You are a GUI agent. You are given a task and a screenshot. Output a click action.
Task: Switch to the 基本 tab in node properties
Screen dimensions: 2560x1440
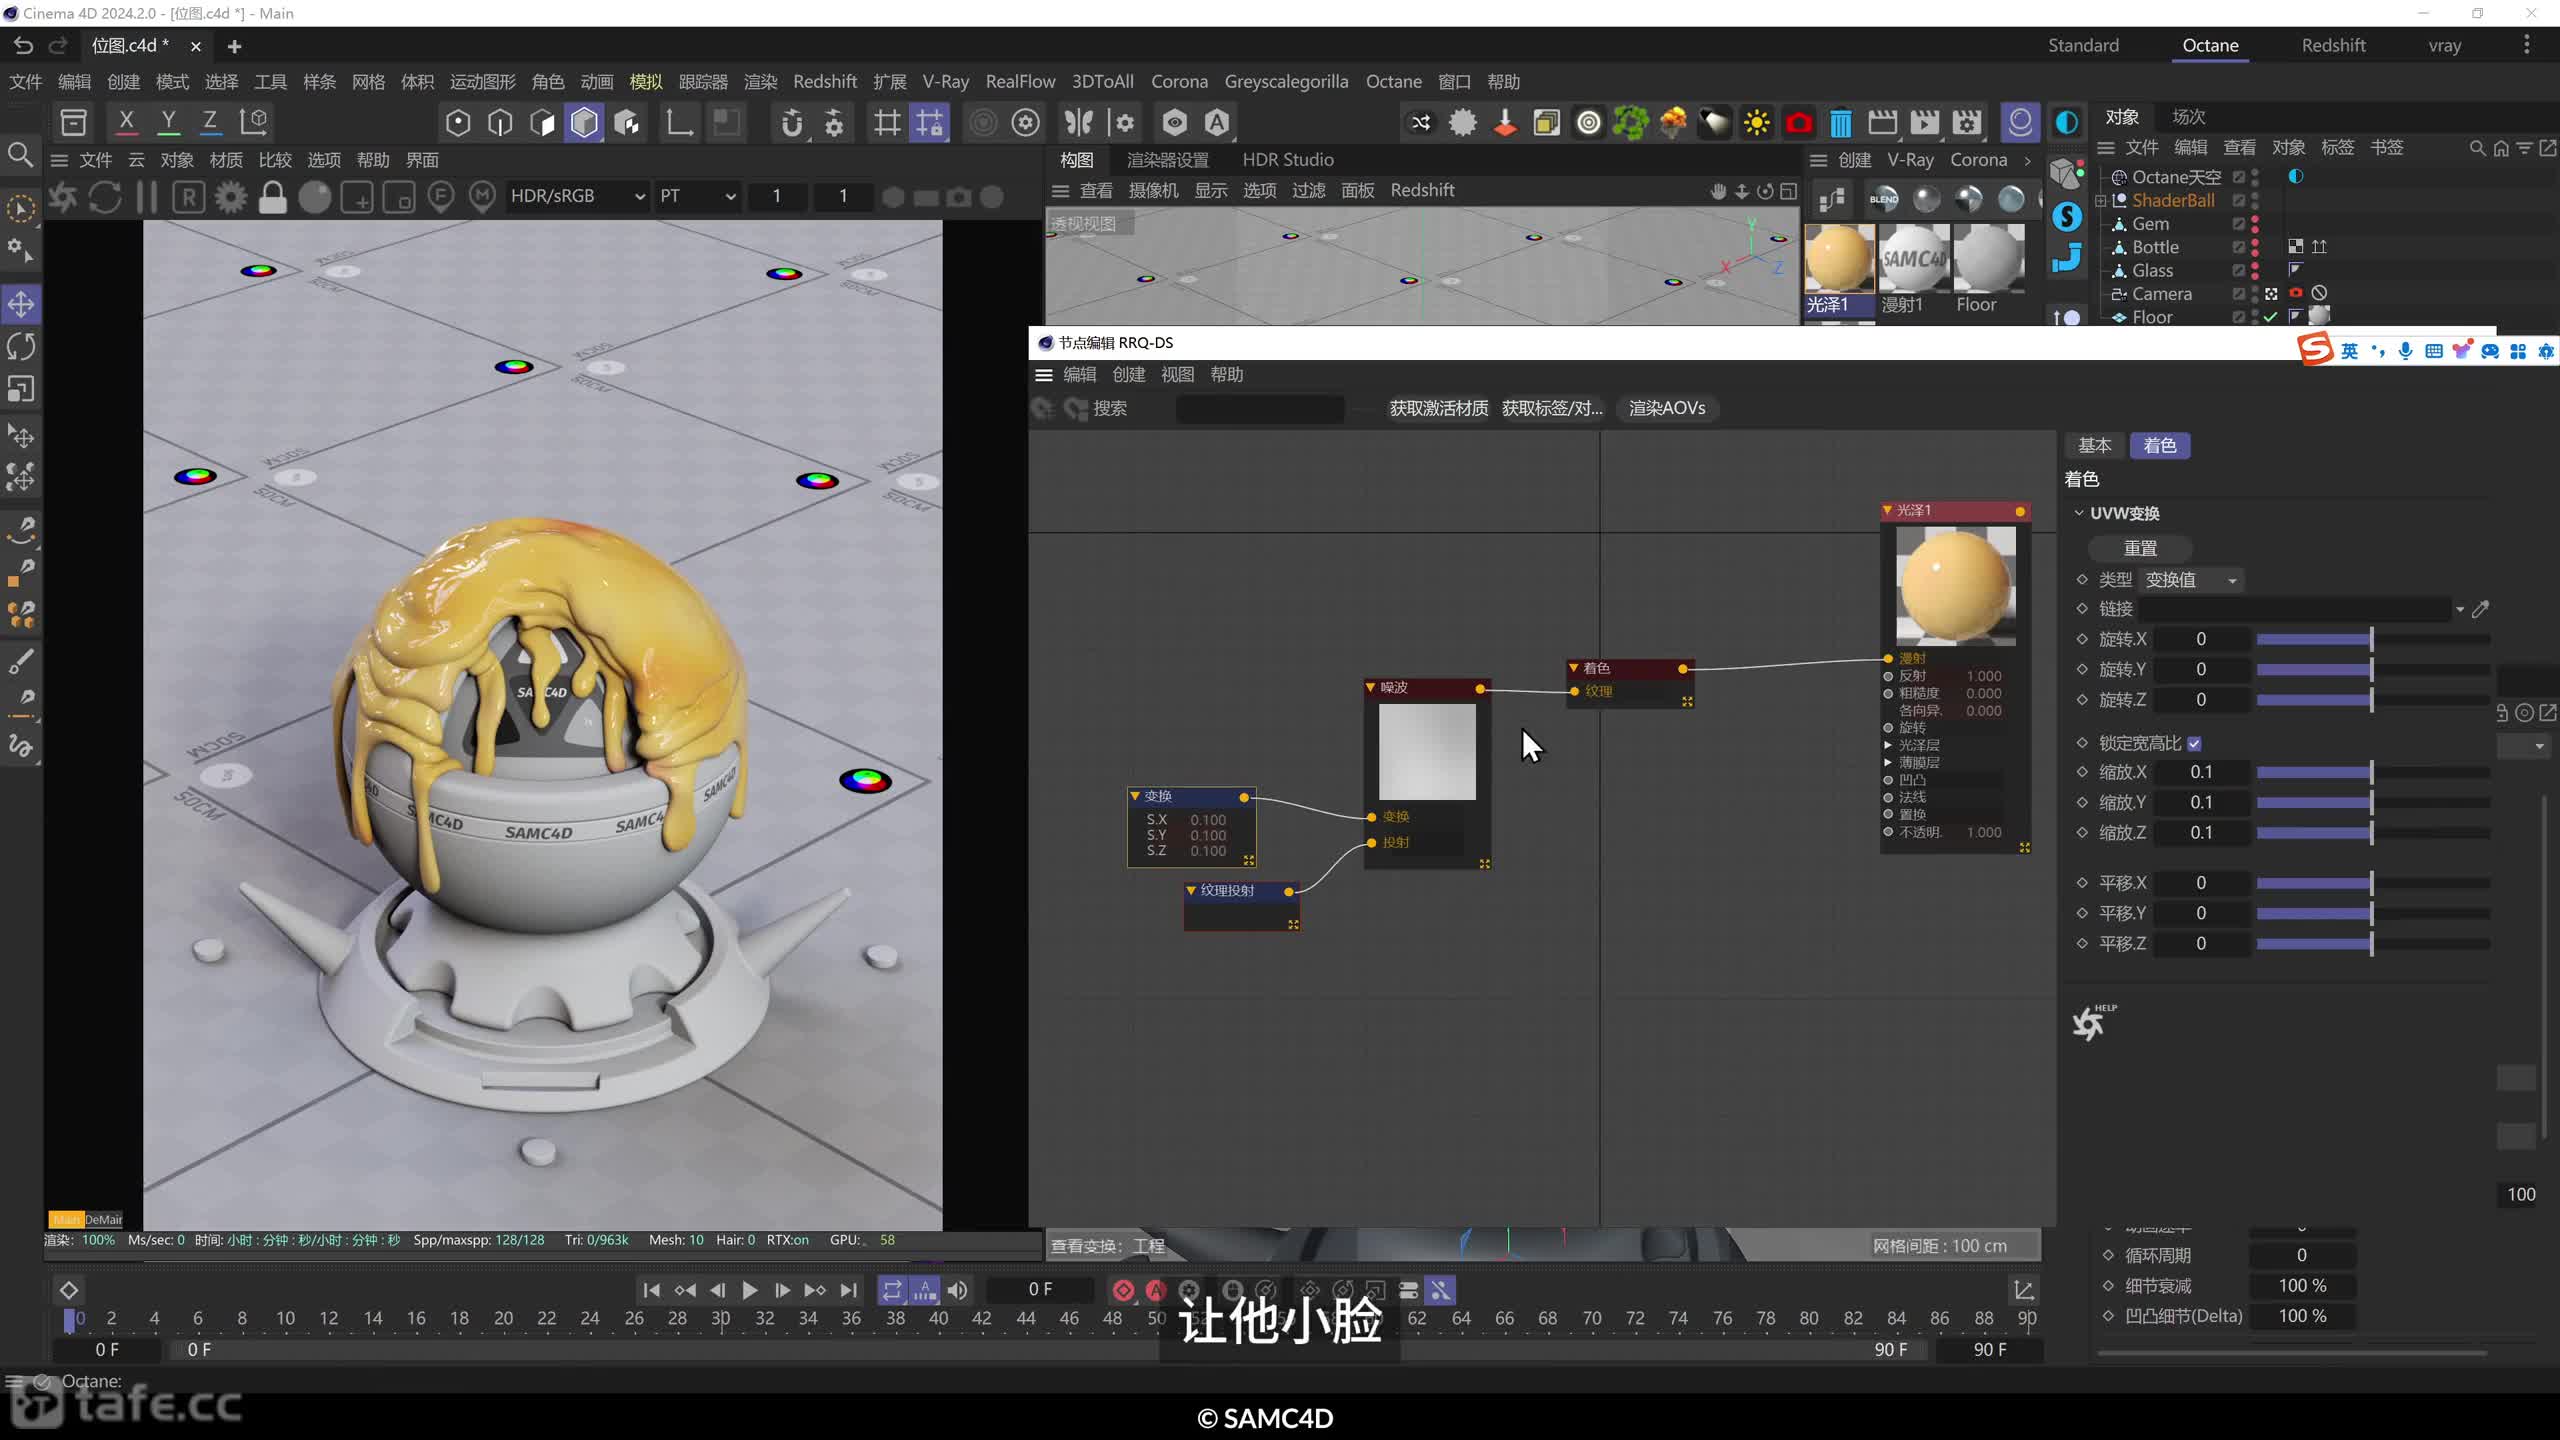2094,445
